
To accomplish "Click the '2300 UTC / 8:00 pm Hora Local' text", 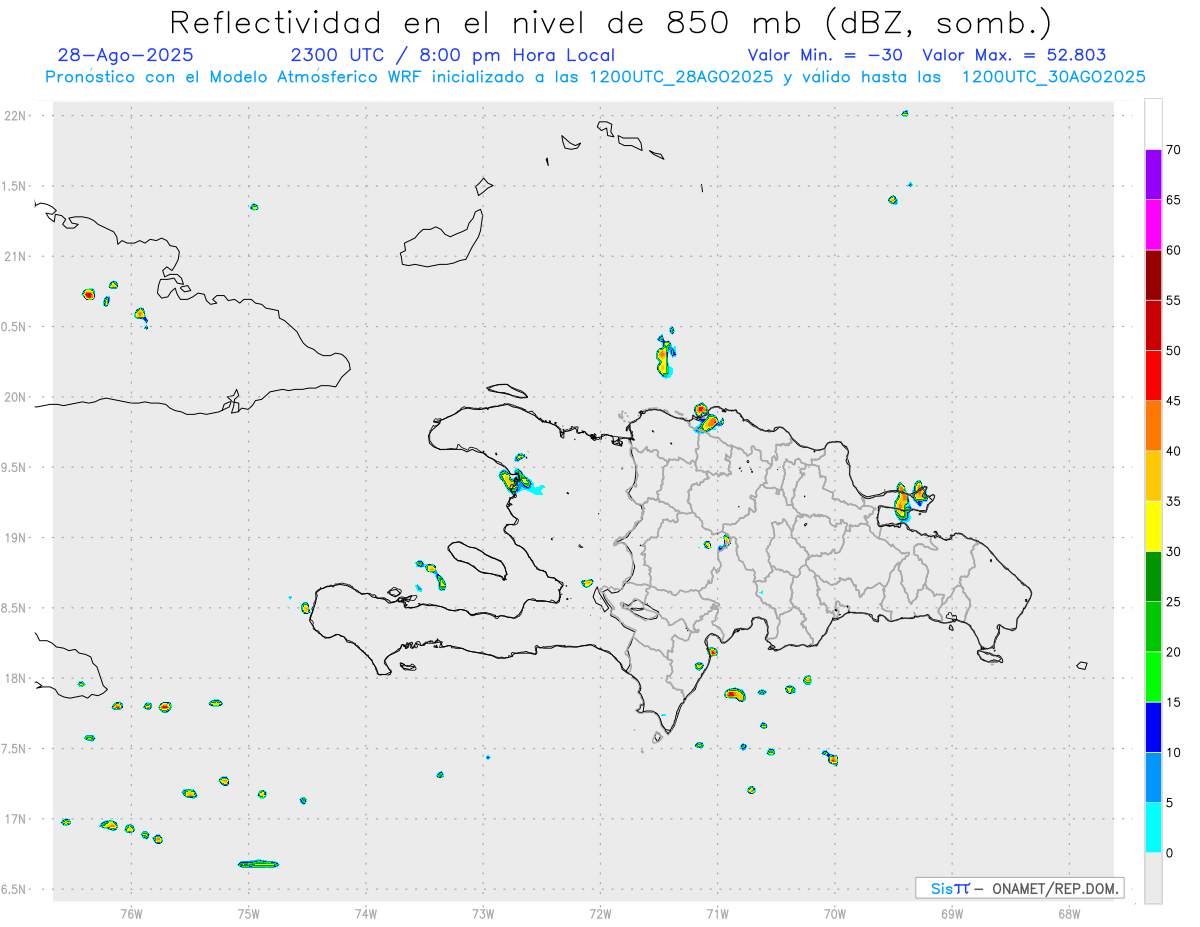I will point(452,55).
